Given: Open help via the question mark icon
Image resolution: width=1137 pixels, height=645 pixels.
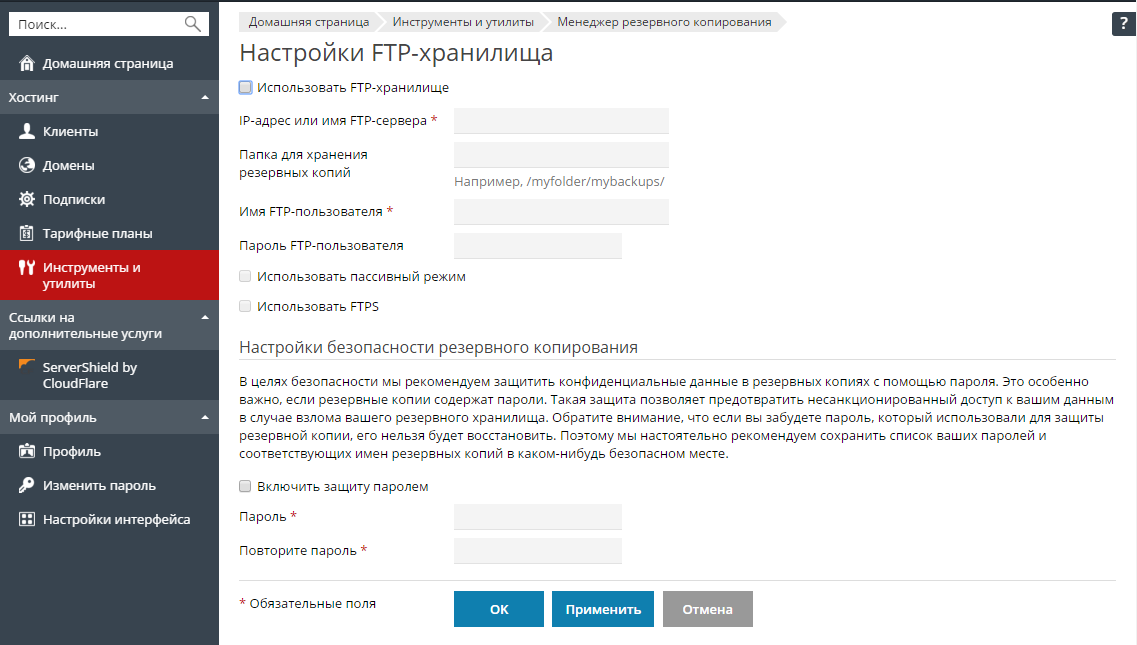Looking at the screenshot, I should 1124,25.
